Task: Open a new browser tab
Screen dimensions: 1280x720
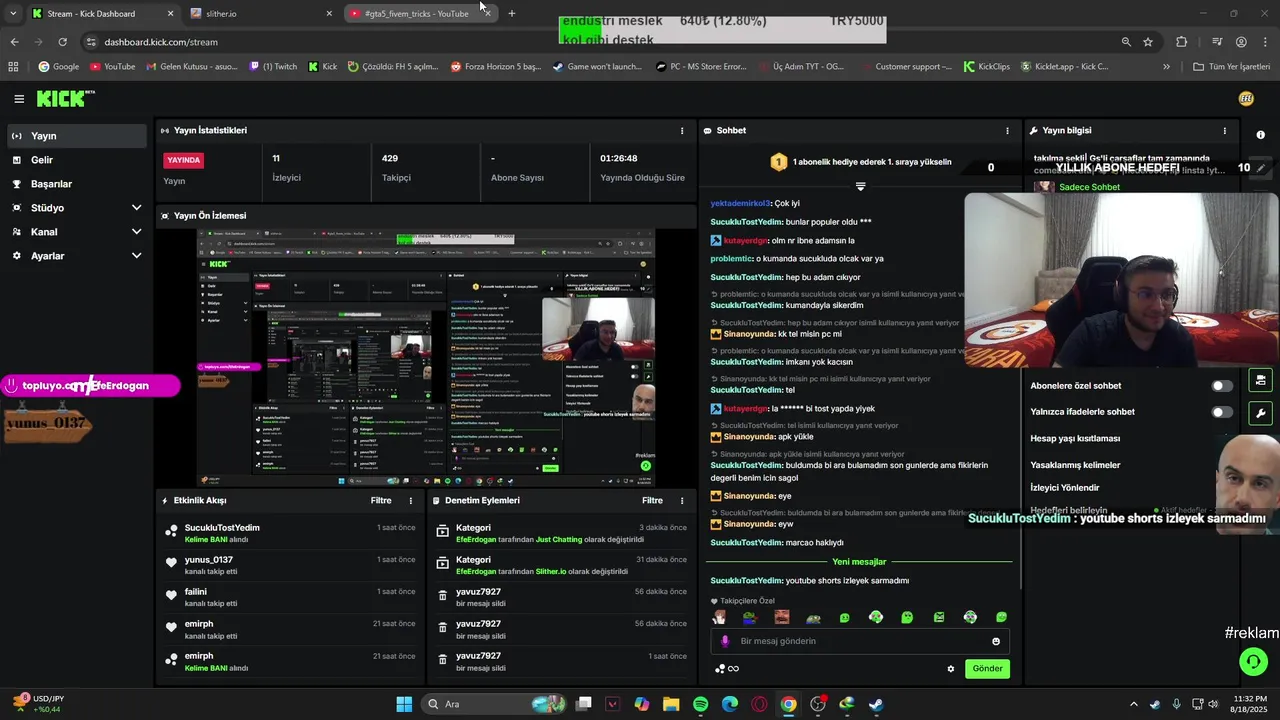Action: pyautogui.click(x=512, y=14)
